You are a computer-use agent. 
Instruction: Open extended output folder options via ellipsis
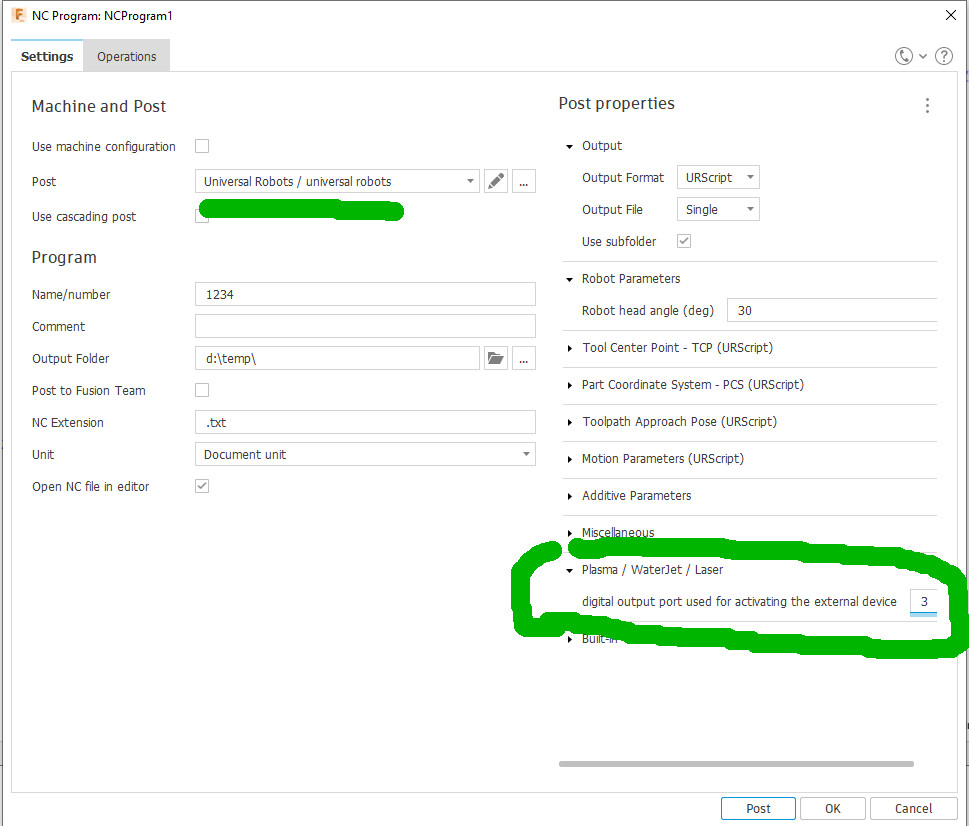pos(523,358)
